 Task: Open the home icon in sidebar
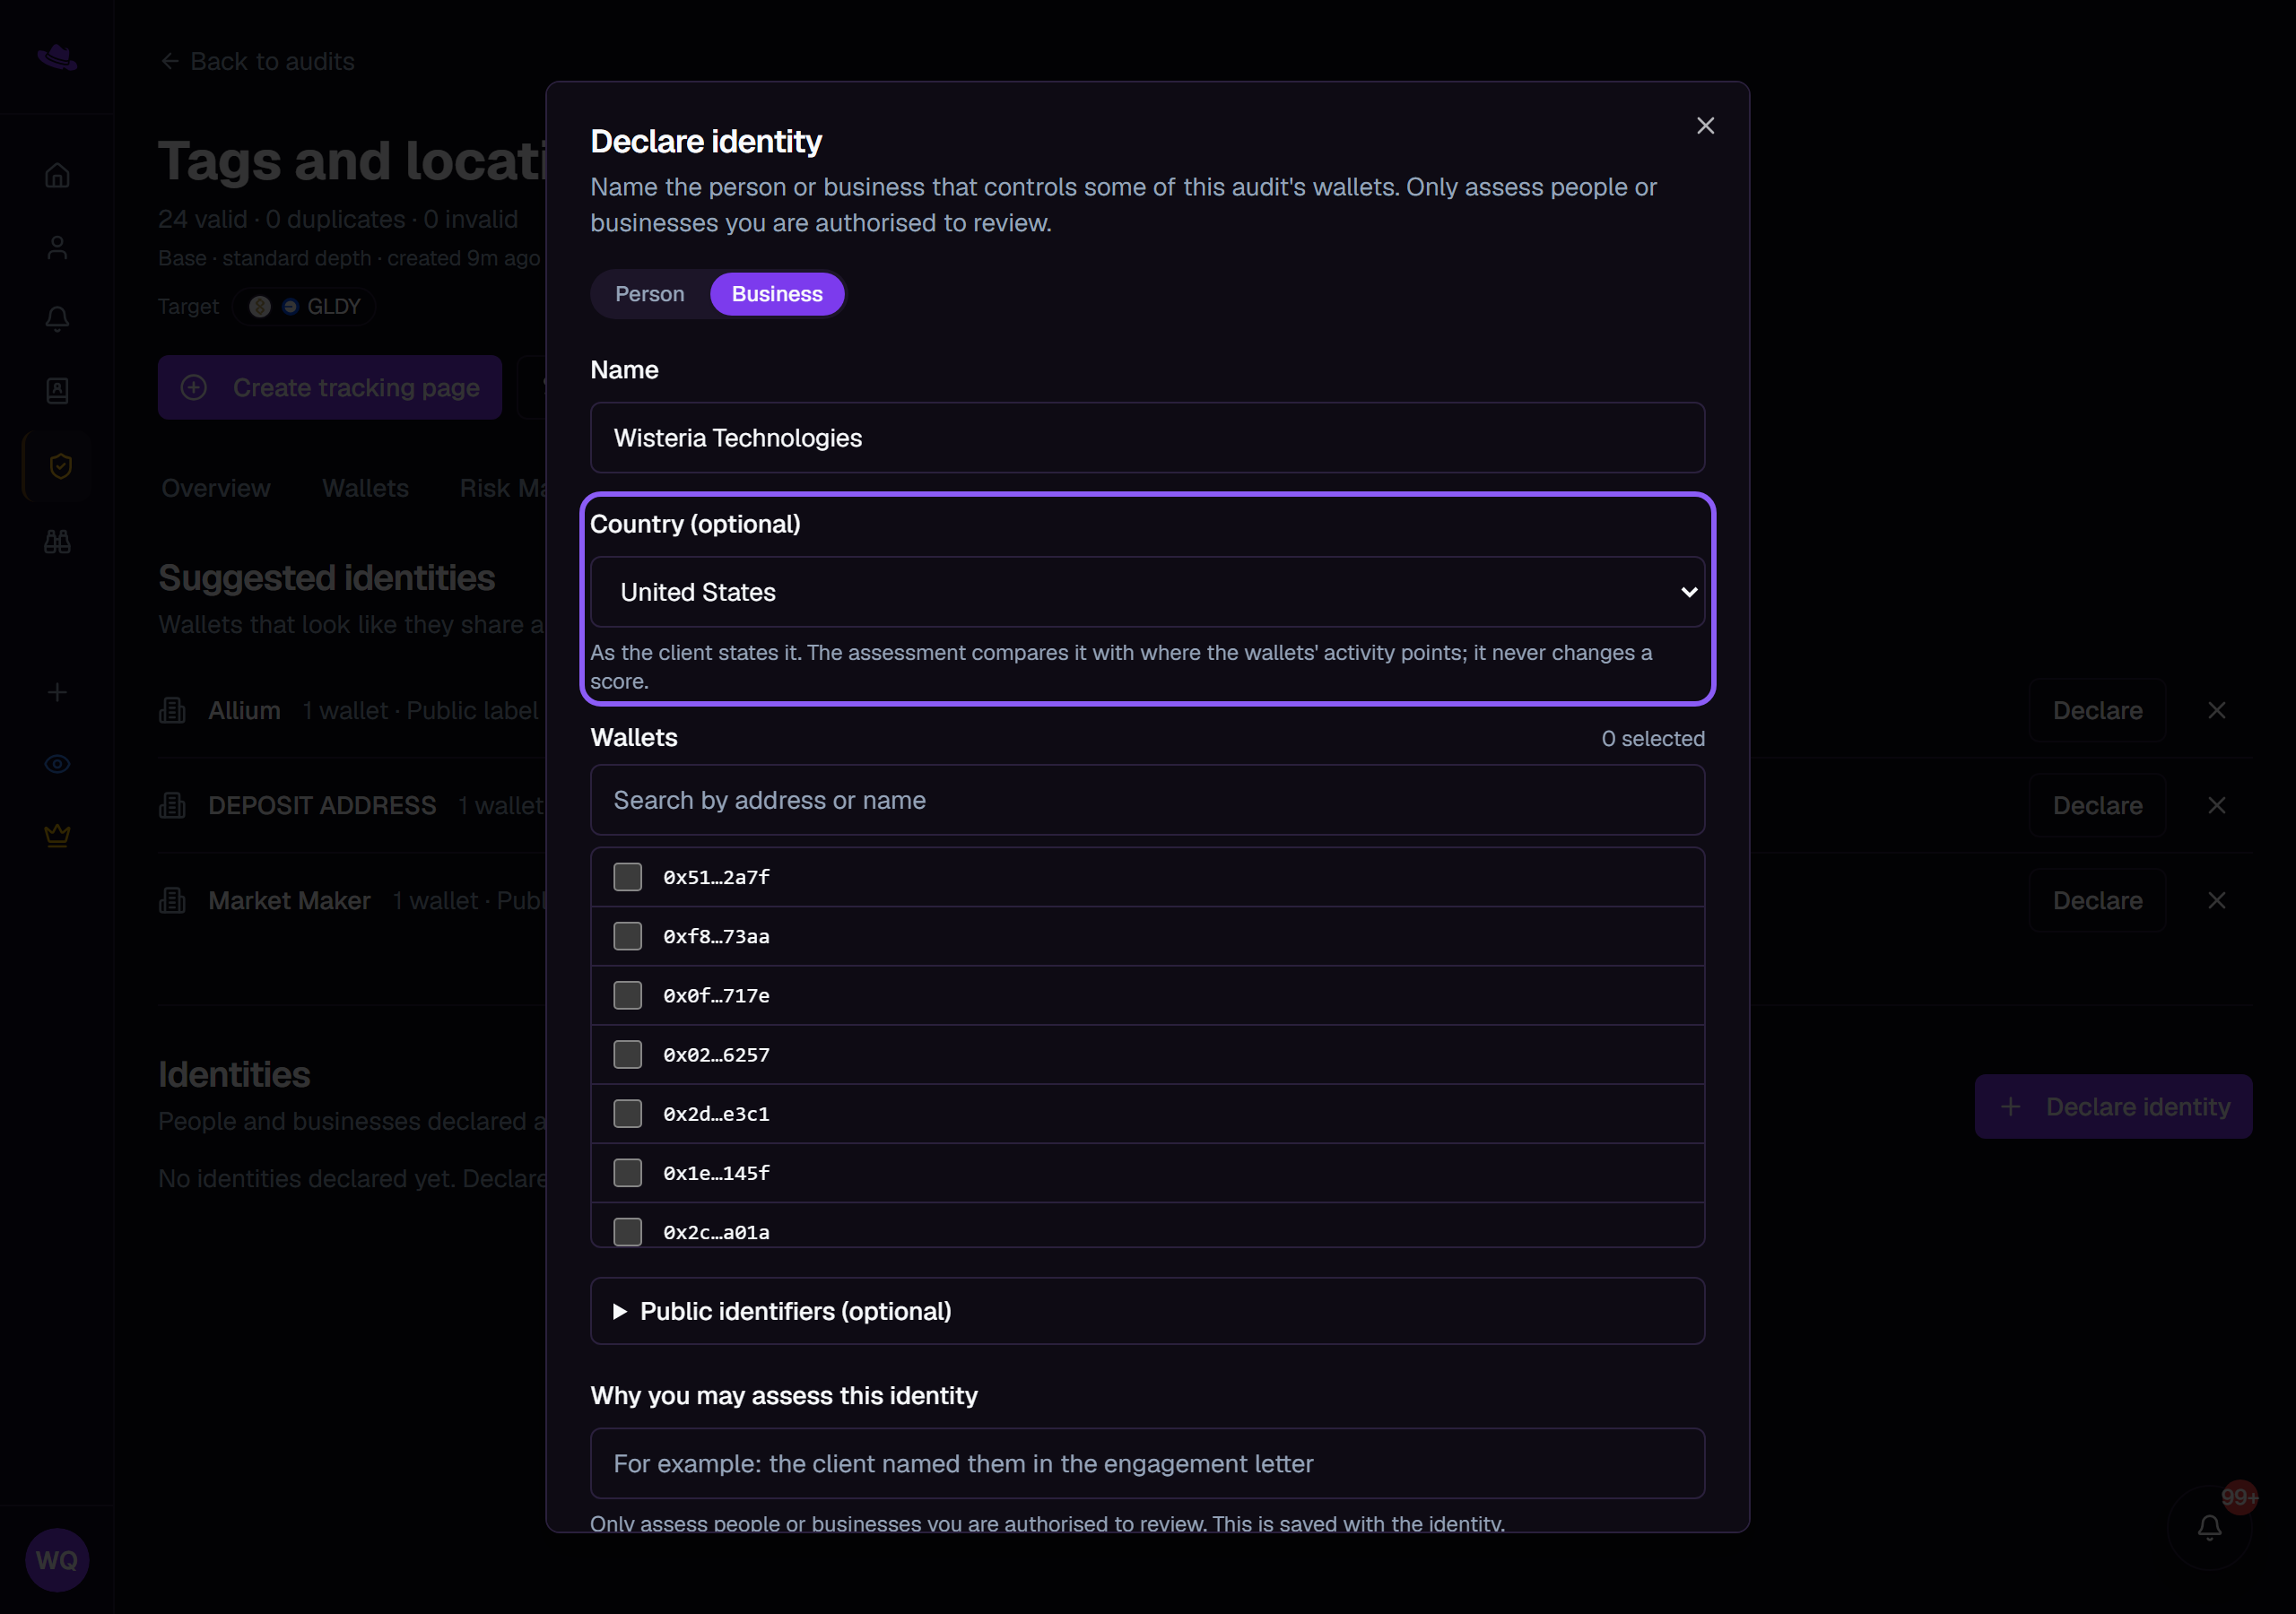point(57,175)
